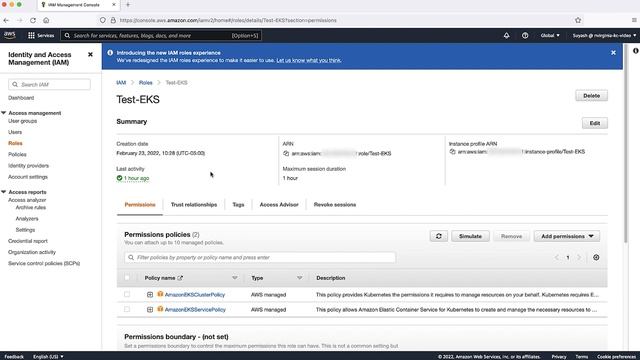Image resolution: width=640 pixels, height=360 pixels.
Task: Check the AmazonEKSServicePolicy row checkbox
Action: click(127, 309)
